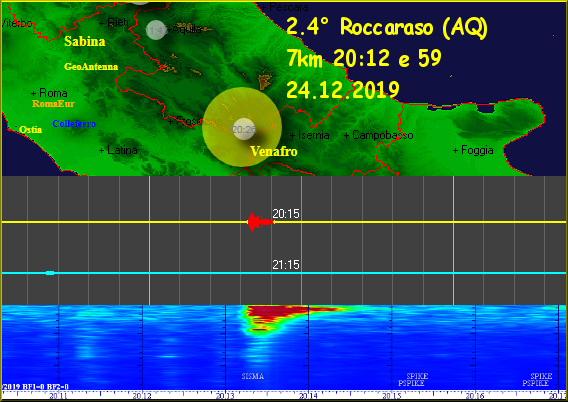This screenshot has height=402, width=568.
Task: Click the Rieti city marker
Action: (x=114, y=22)
